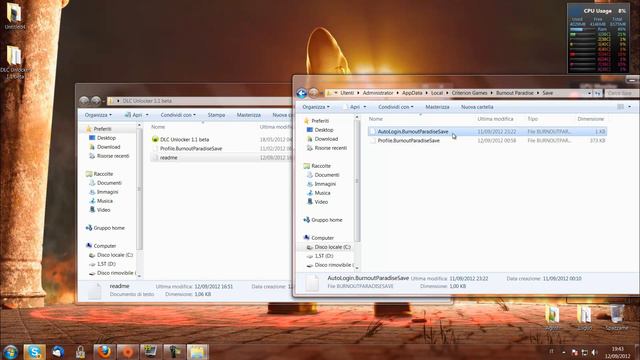Launch Firefox from the taskbar
This screenshot has width=640, height=360.
(x=104, y=352)
